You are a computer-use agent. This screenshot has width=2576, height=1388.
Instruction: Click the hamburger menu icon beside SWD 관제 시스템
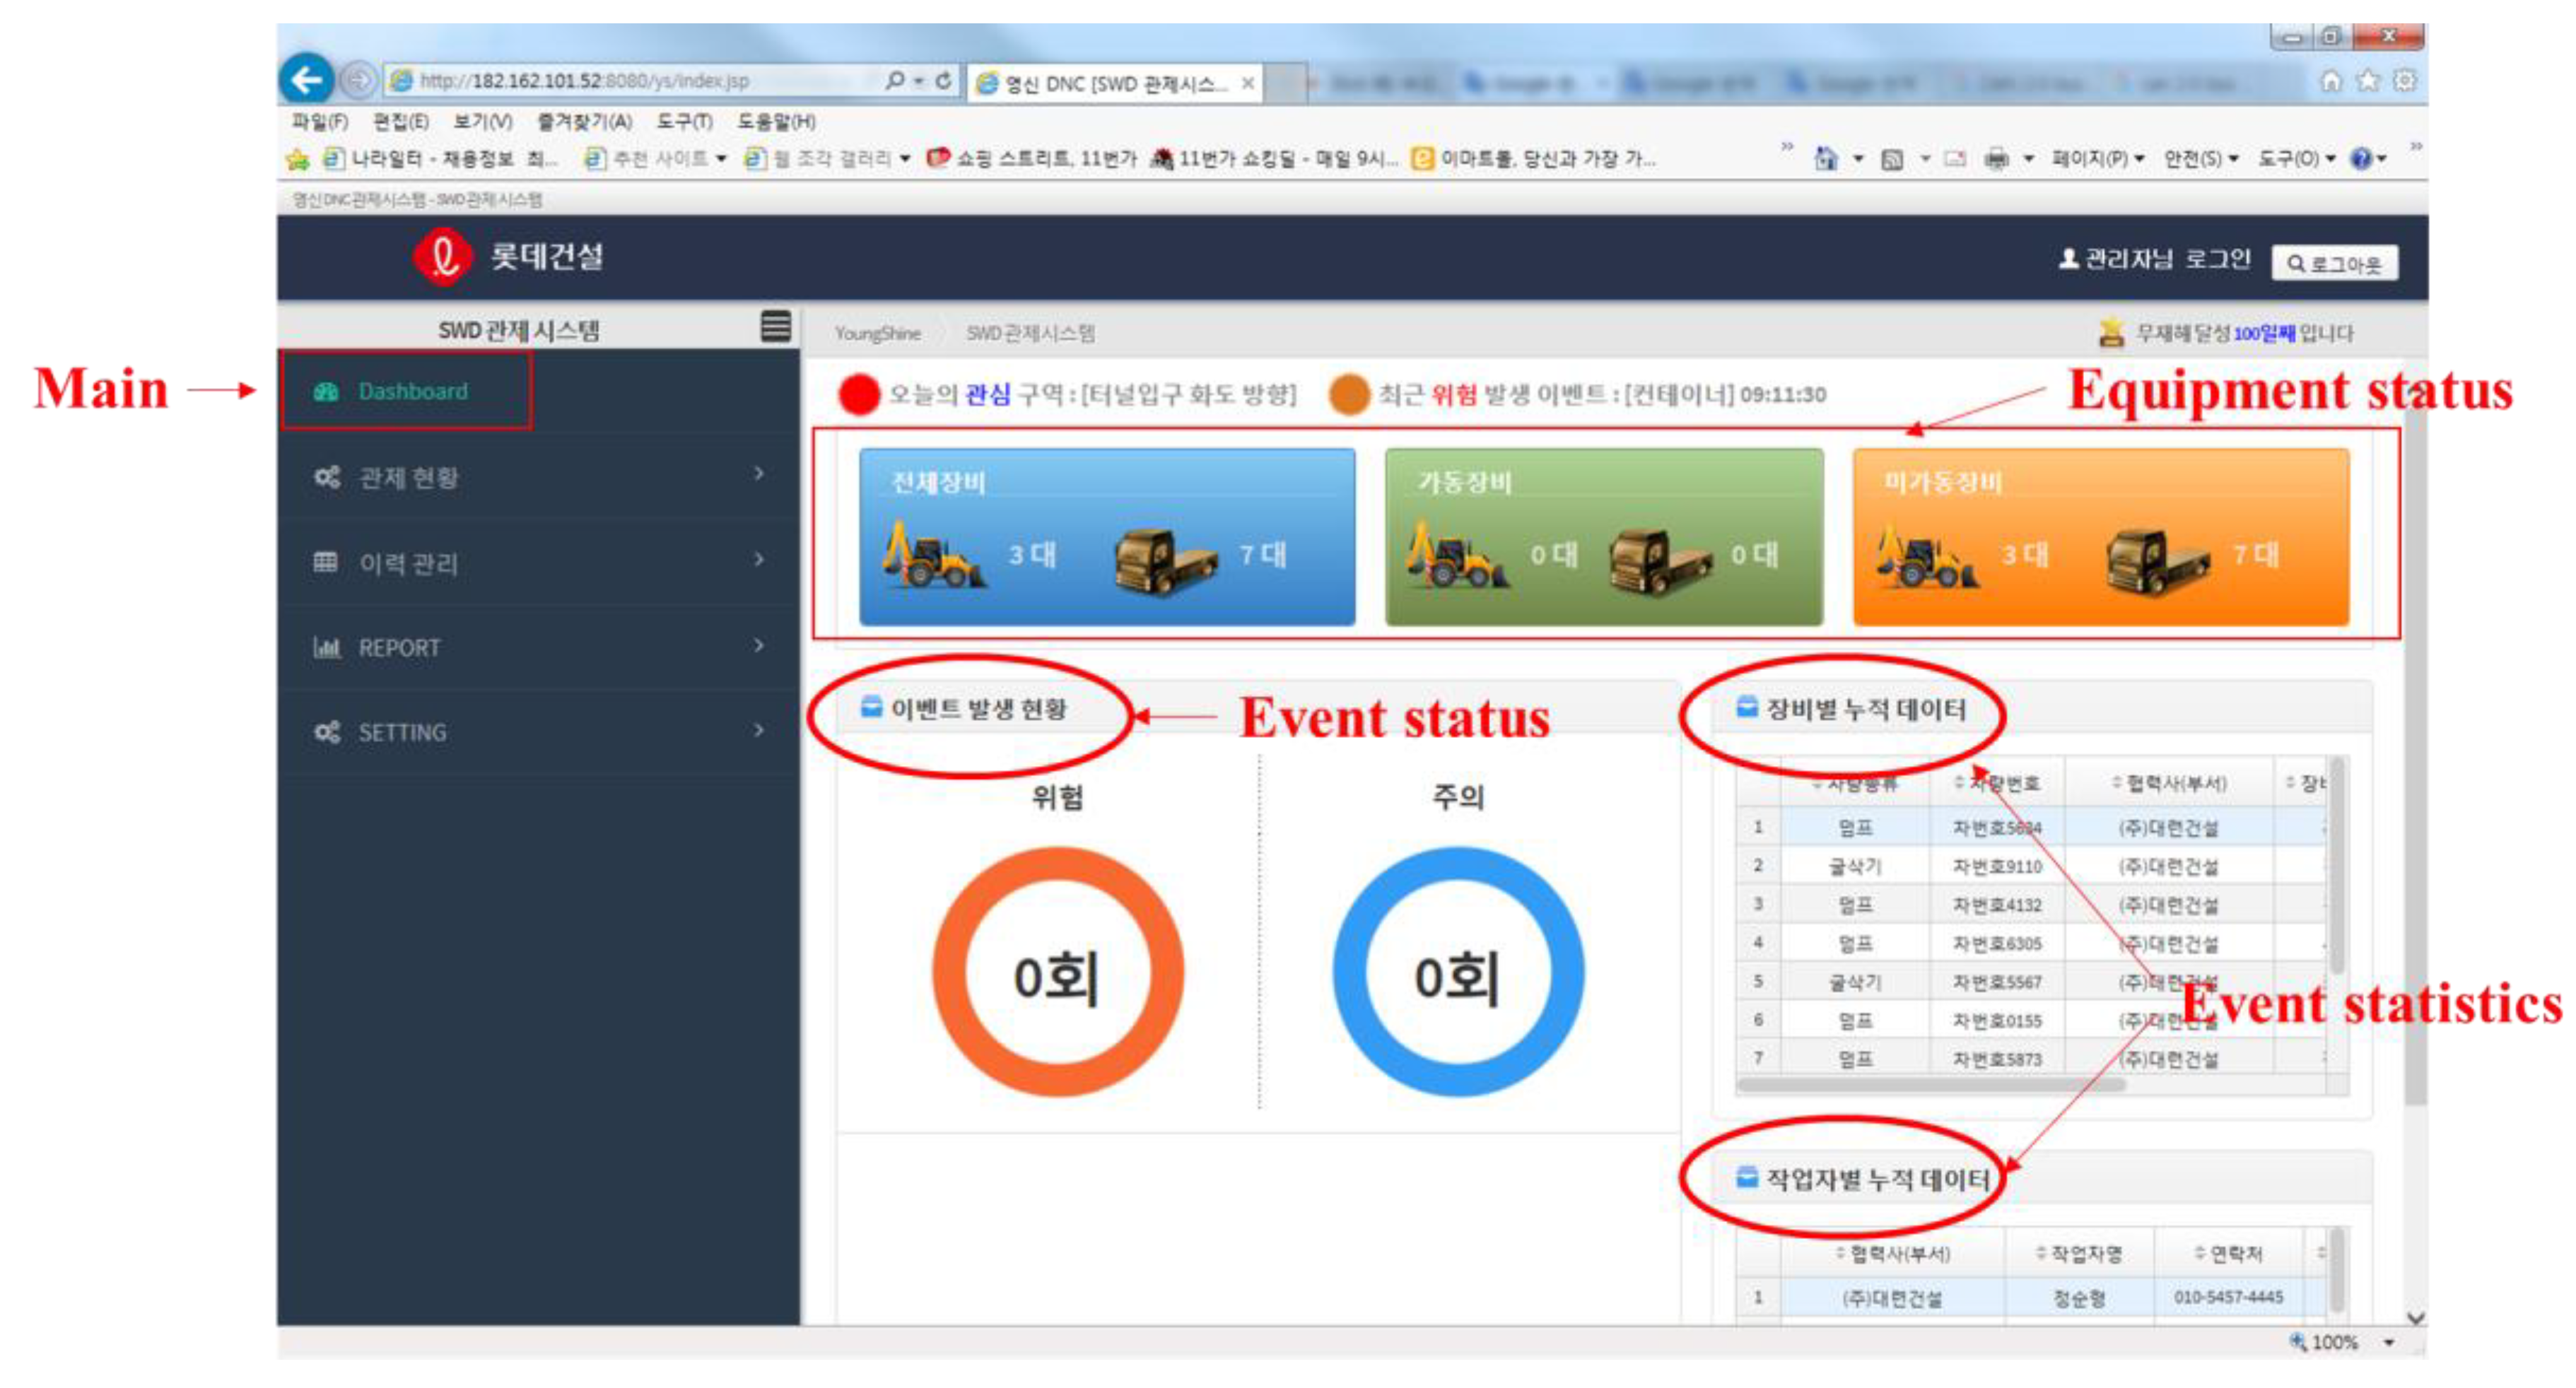click(775, 326)
